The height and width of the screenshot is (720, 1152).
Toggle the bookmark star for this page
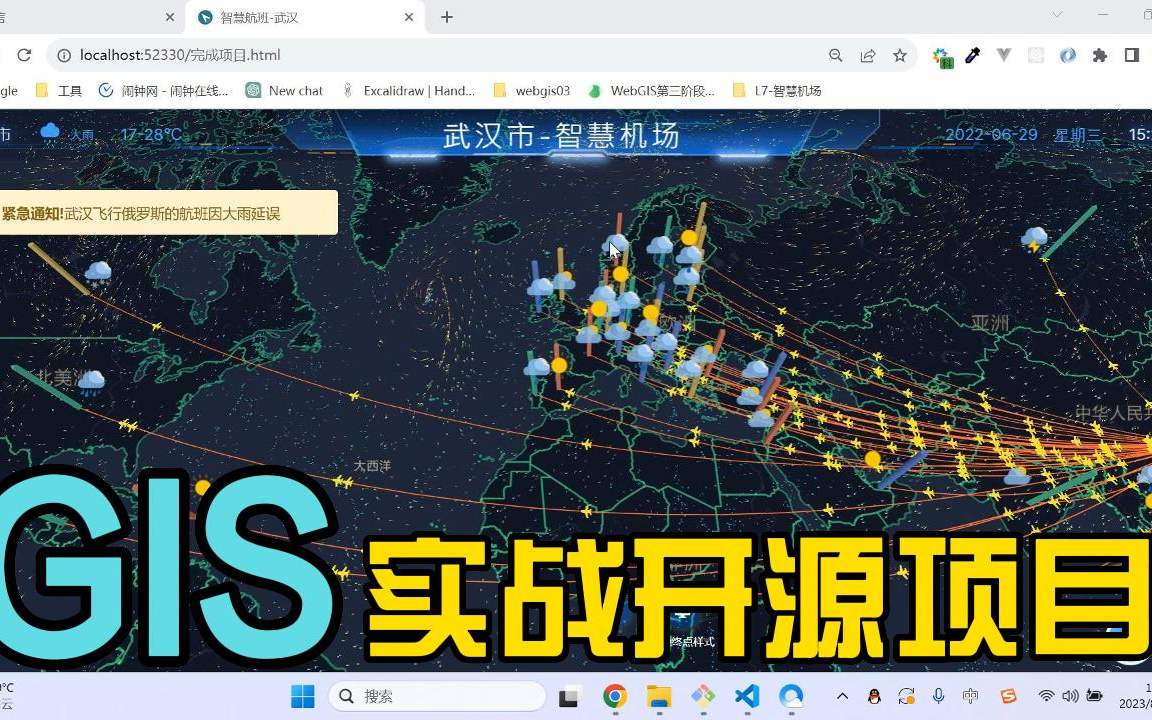[x=899, y=56]
